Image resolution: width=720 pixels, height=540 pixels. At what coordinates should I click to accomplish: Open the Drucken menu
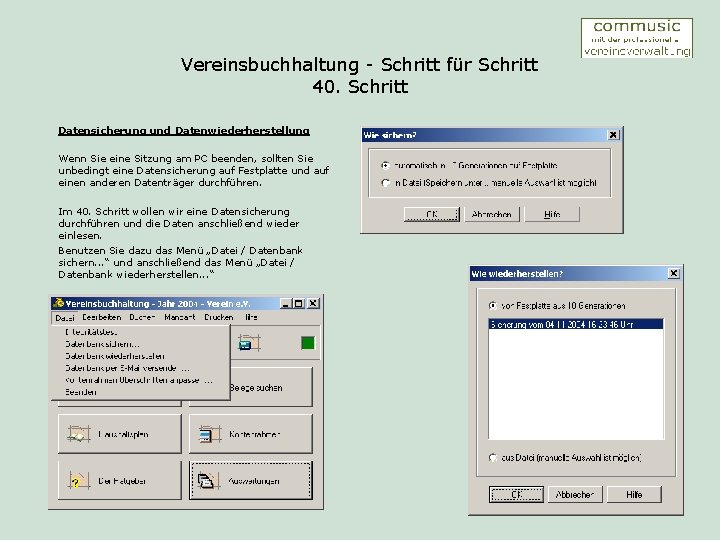click(219, 317)
